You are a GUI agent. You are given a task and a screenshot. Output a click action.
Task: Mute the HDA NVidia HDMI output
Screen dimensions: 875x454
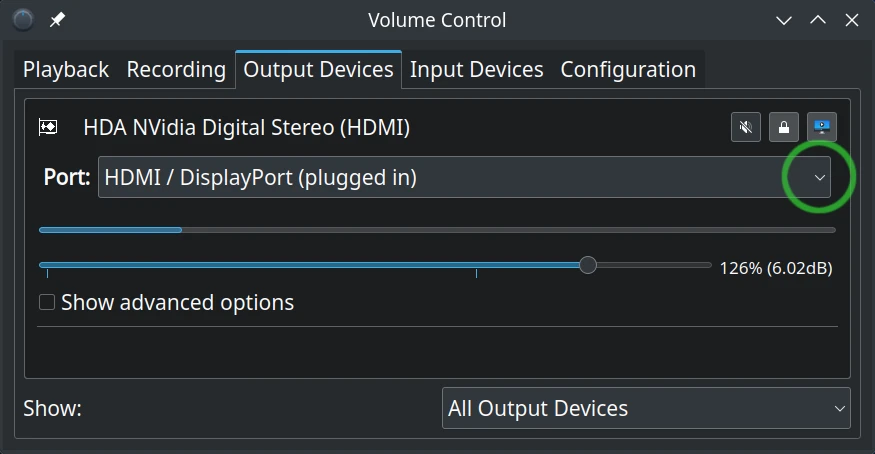pyautogui.click(x=746, y=127)
